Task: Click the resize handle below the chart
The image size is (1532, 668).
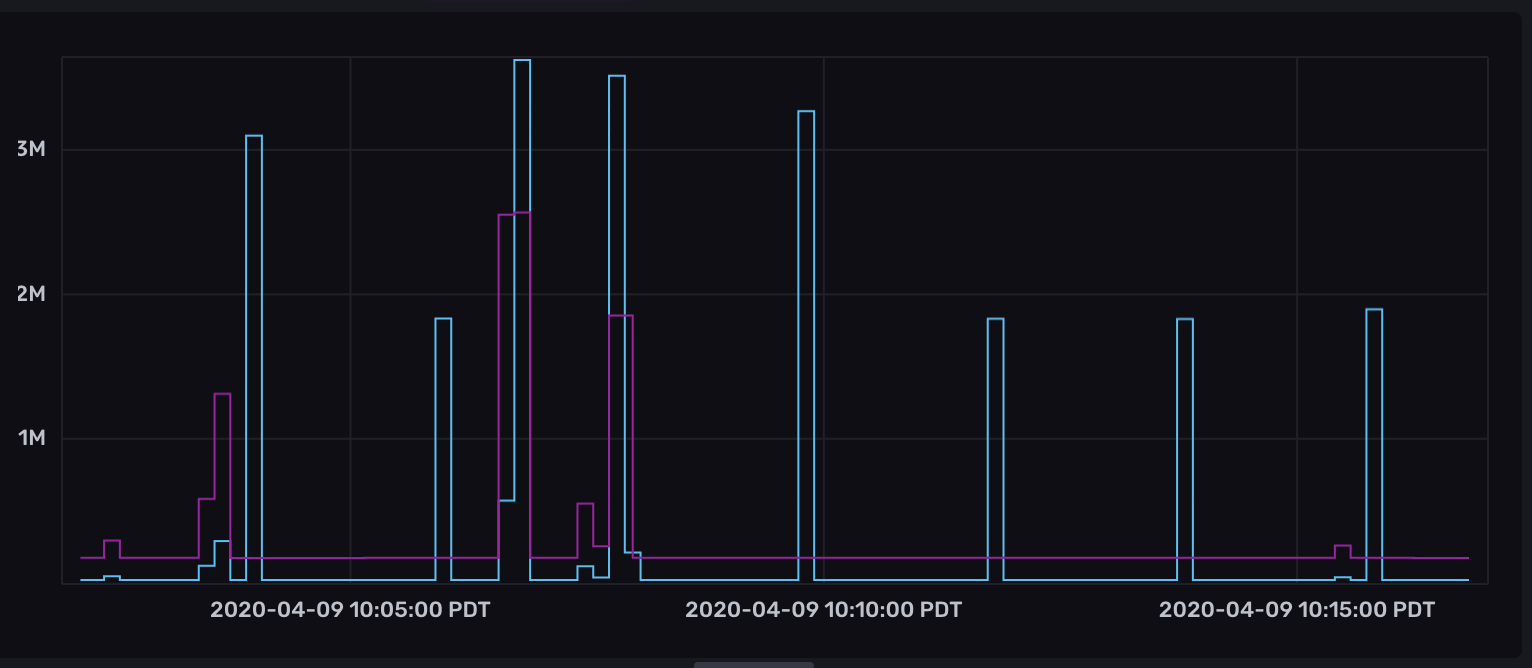Action: (754, 663)
